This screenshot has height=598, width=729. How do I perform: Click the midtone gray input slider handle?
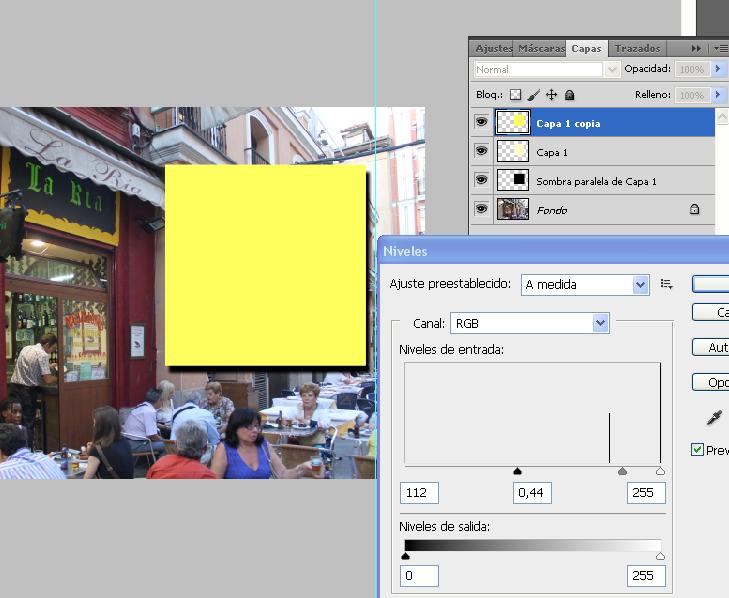coord(622,471)
